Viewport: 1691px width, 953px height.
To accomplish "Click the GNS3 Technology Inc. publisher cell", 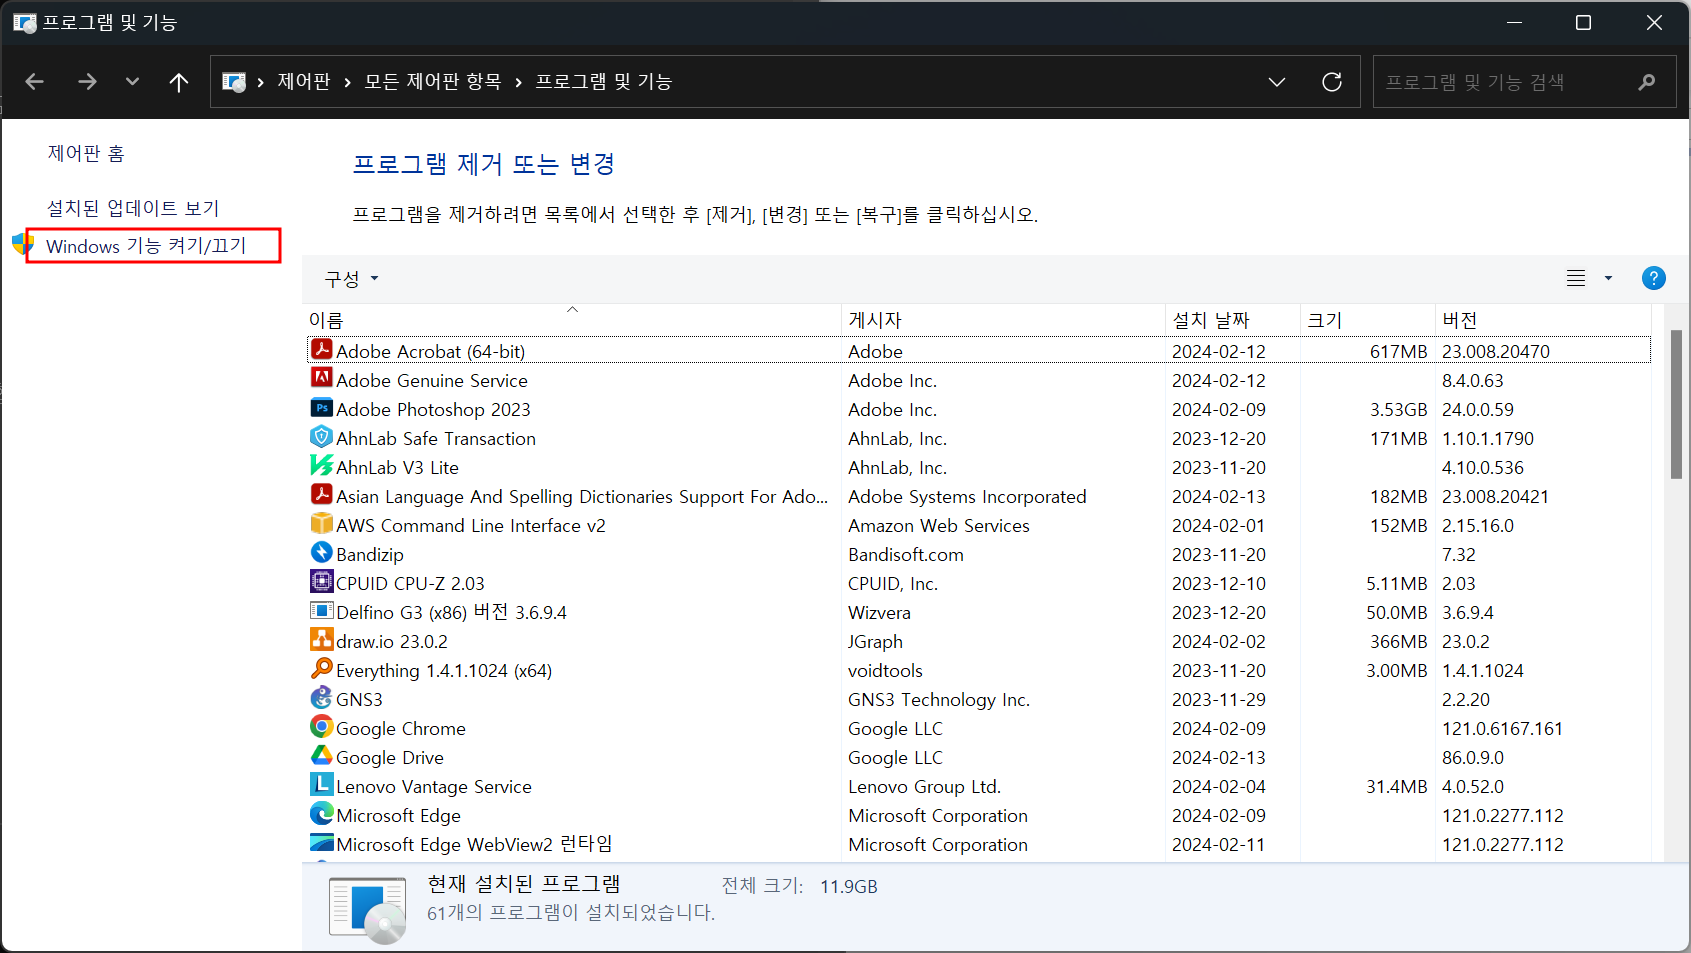I will click(x=939, y=700).
